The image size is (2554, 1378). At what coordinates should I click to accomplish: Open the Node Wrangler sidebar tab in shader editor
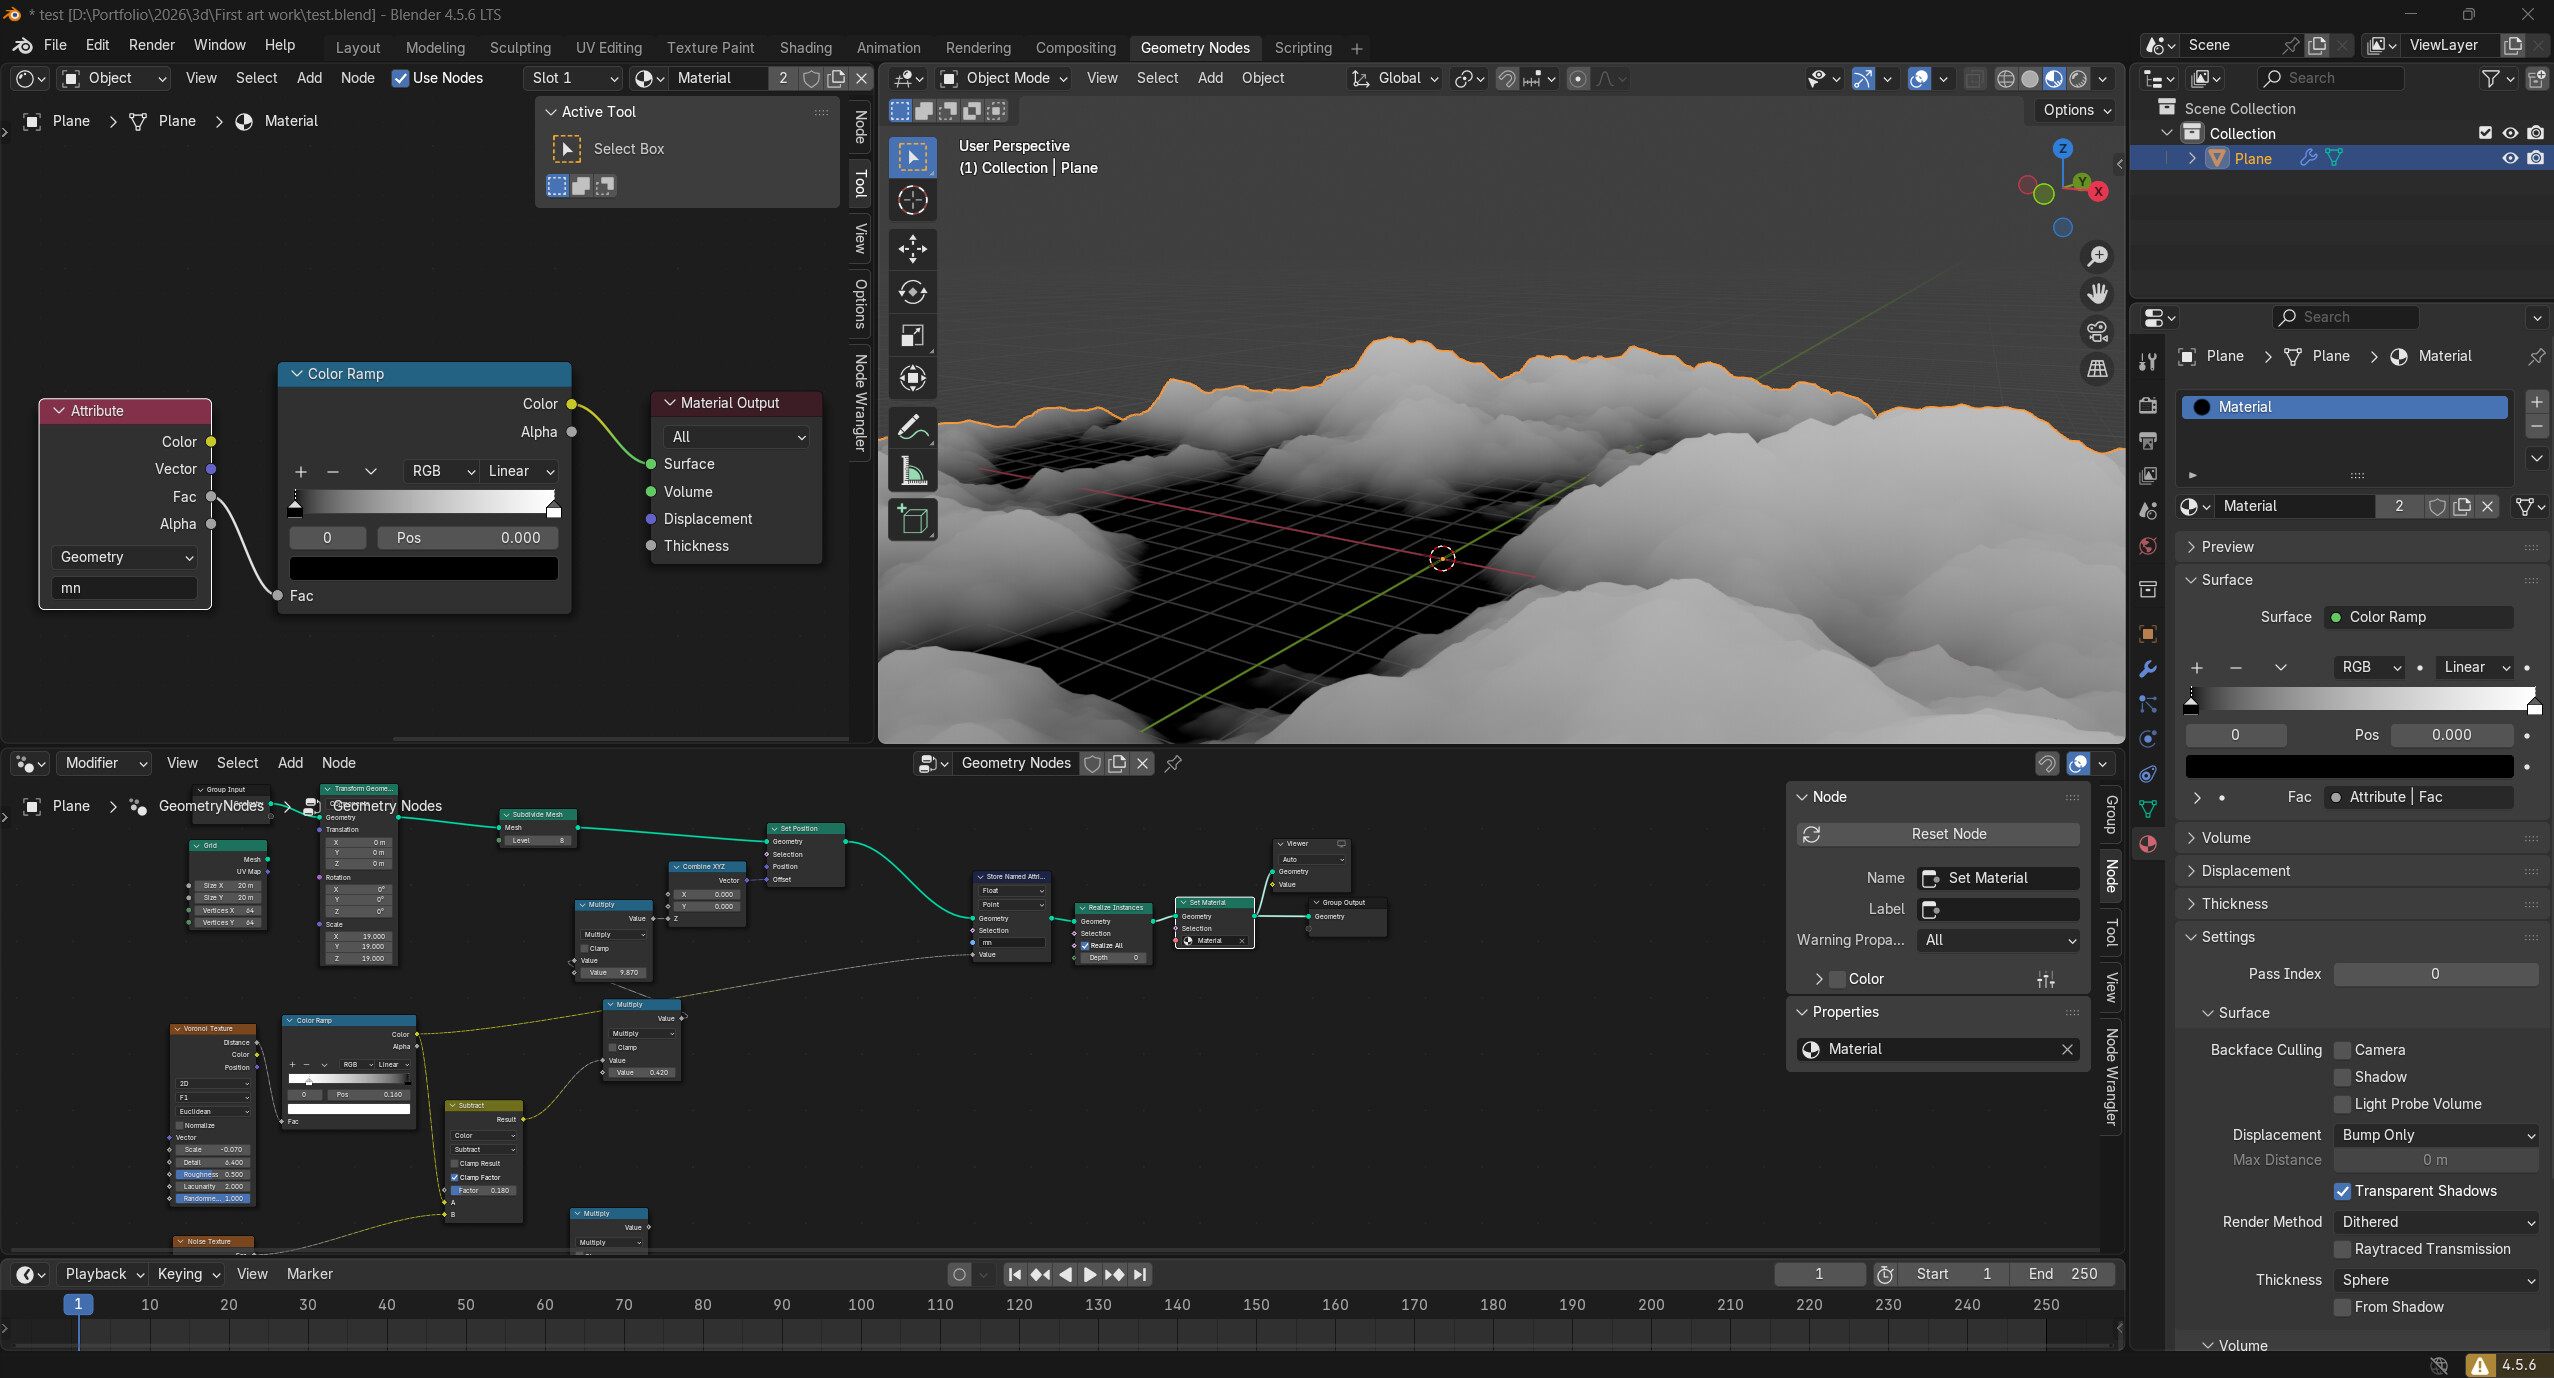point(860,402)
